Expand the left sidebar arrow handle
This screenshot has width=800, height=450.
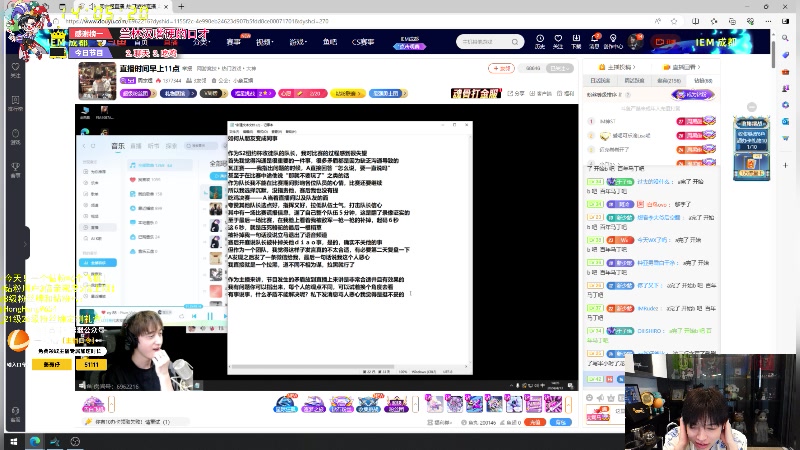tap(24, 244)
